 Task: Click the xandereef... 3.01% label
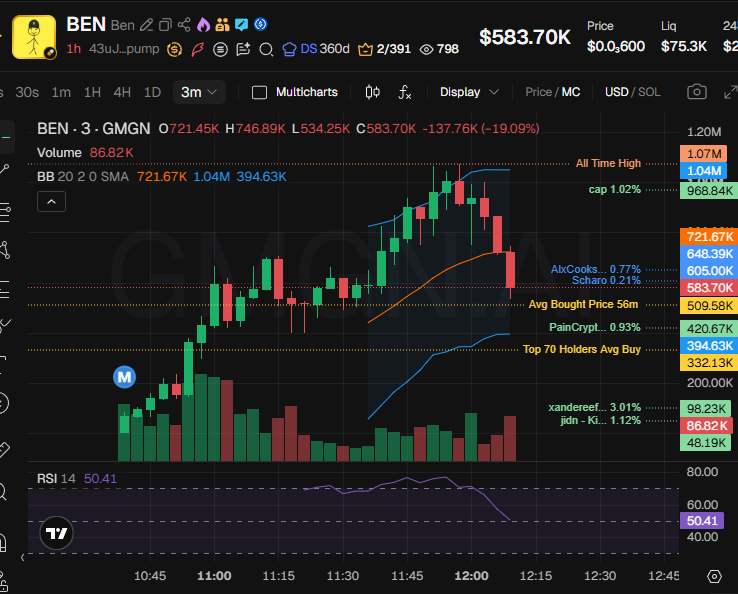pos(594,407)
